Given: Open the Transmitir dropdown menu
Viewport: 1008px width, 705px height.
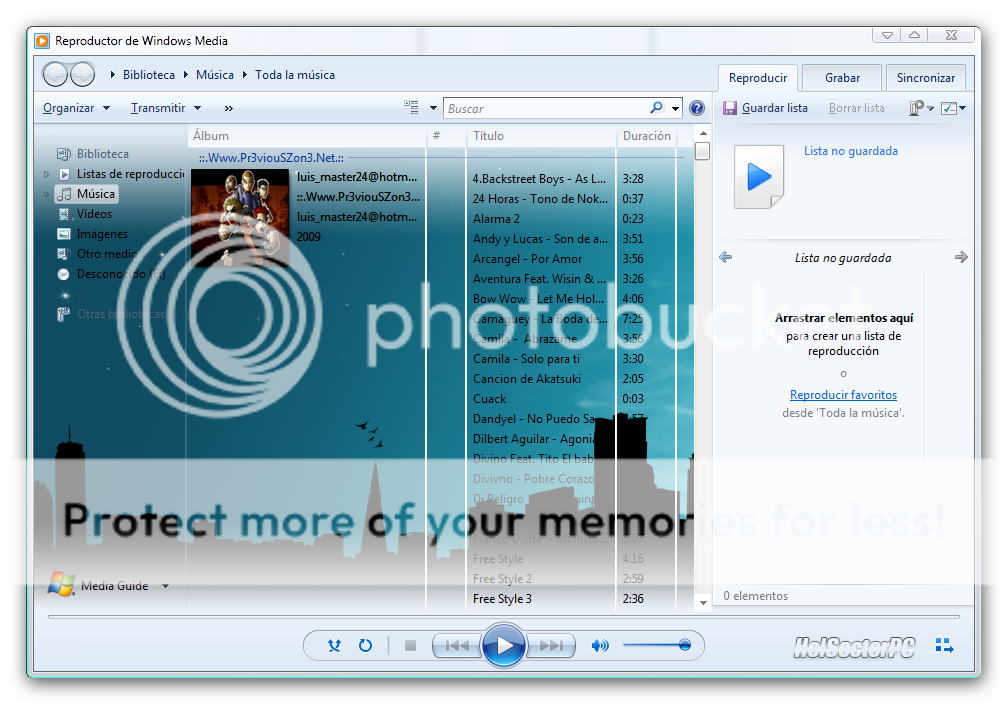Looking at the screenshot, I should coord(166,108).
